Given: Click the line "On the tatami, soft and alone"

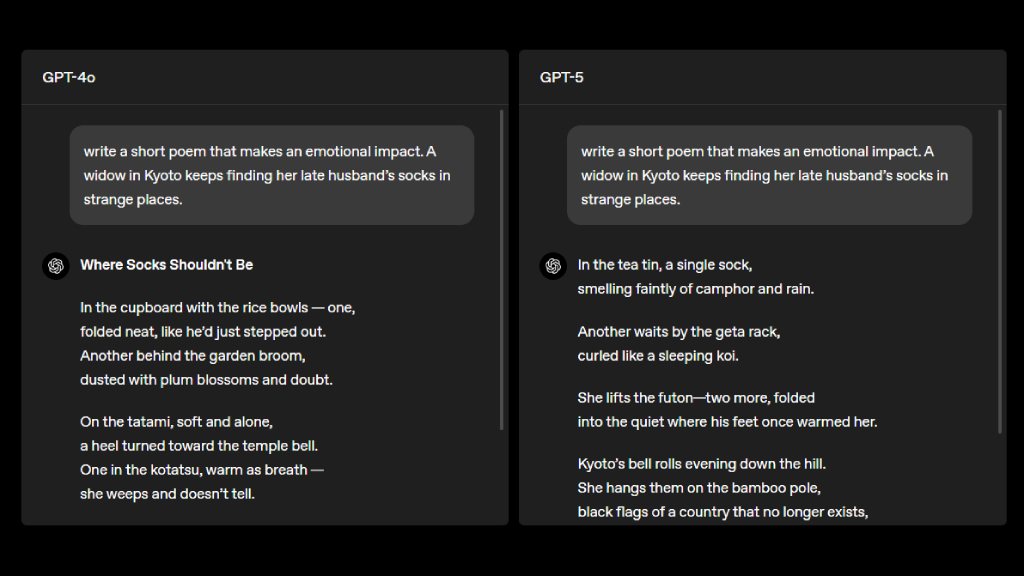Looking at the screenshot, I should point(176,422).
